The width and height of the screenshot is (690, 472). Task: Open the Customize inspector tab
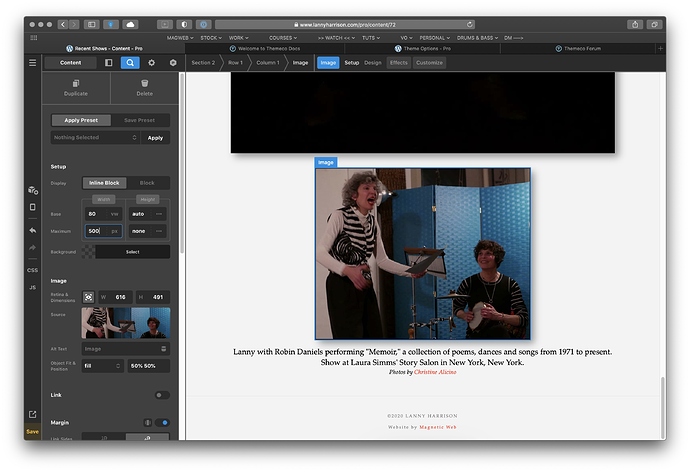coord(429,62)
